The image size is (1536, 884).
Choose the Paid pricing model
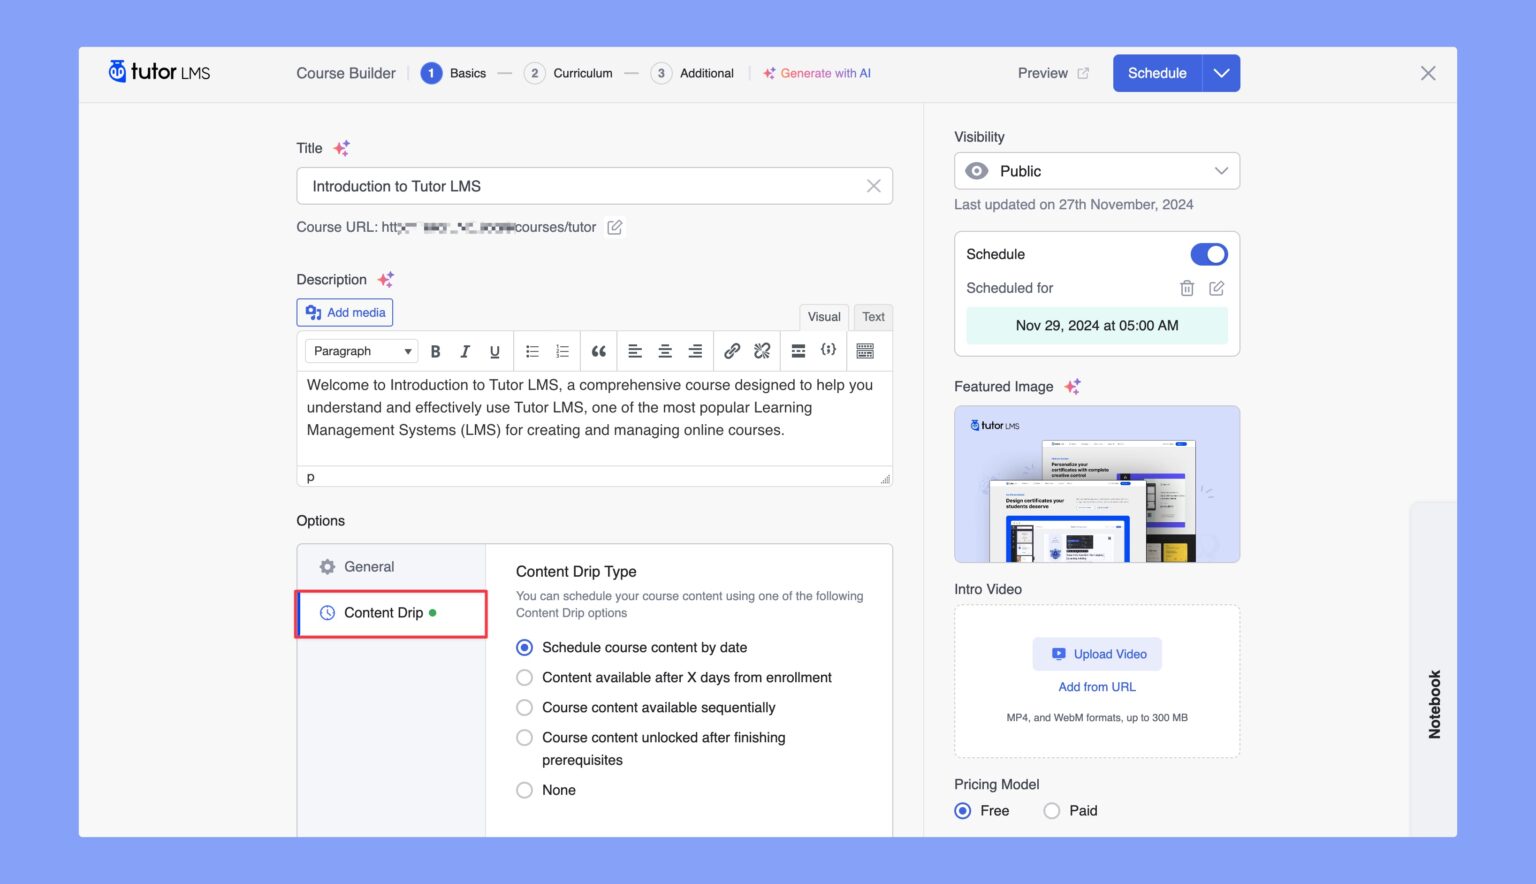(1052, 811)
